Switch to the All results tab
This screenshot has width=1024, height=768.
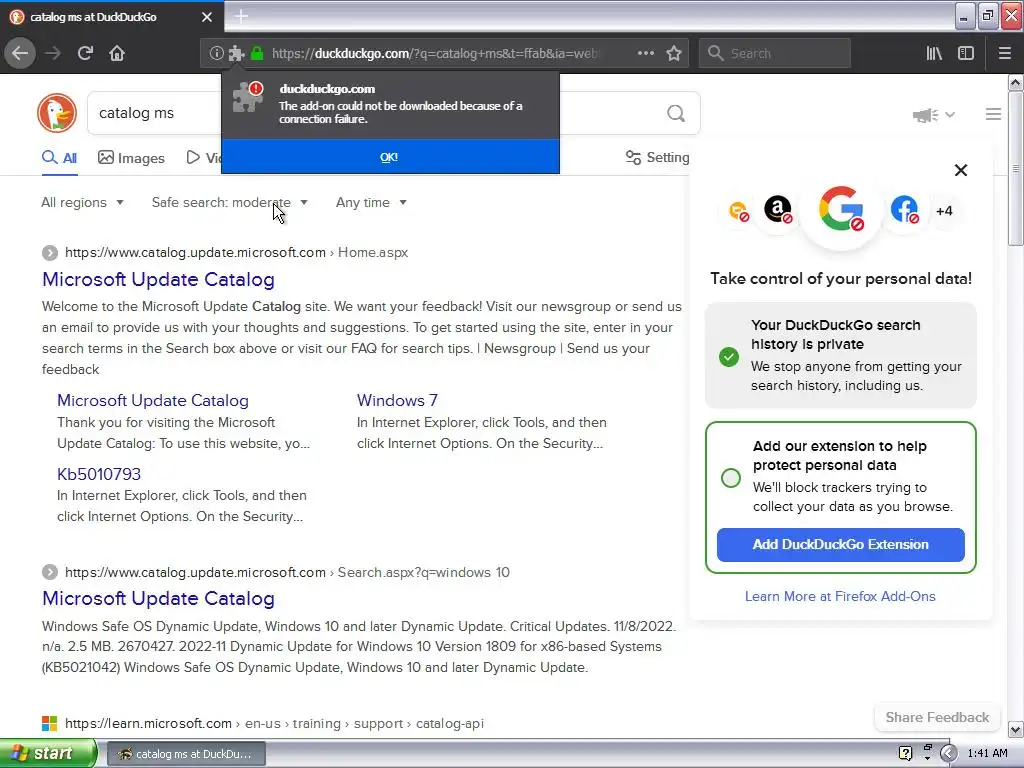59,158
